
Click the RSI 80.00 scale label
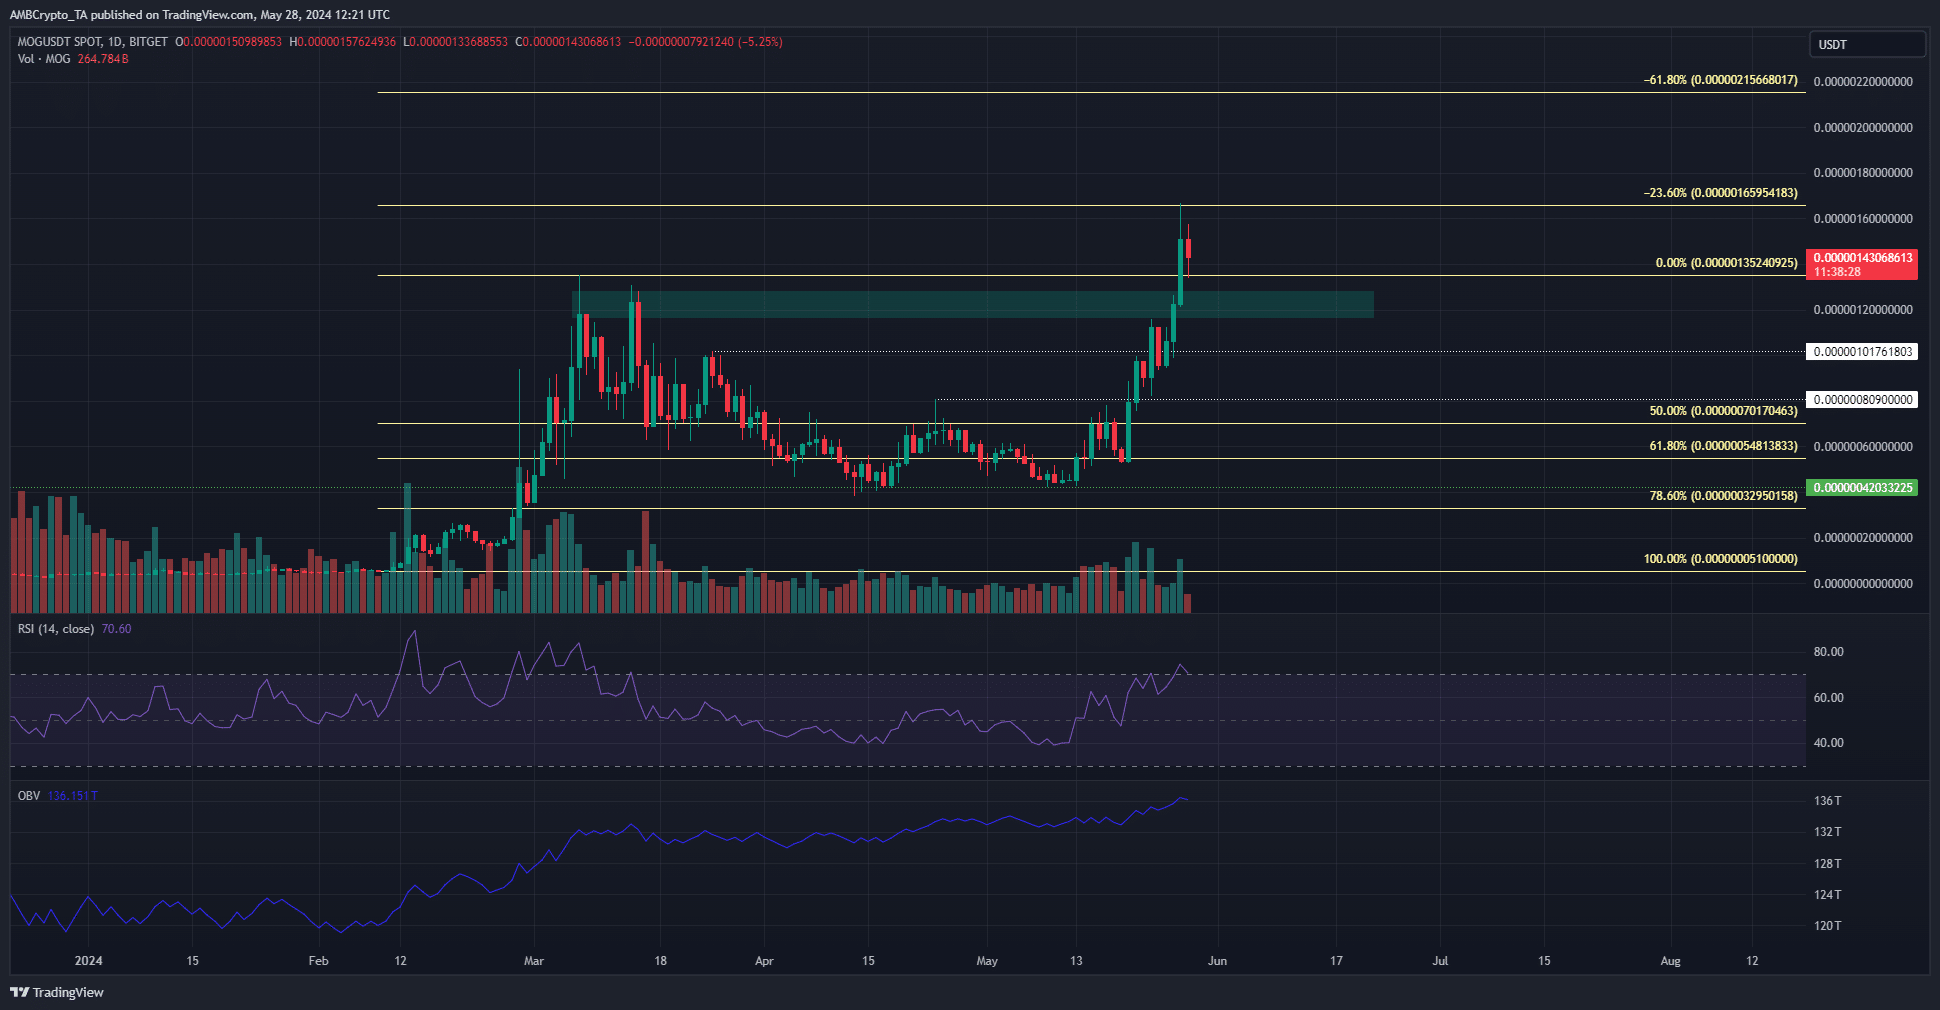click(1829, 652)
